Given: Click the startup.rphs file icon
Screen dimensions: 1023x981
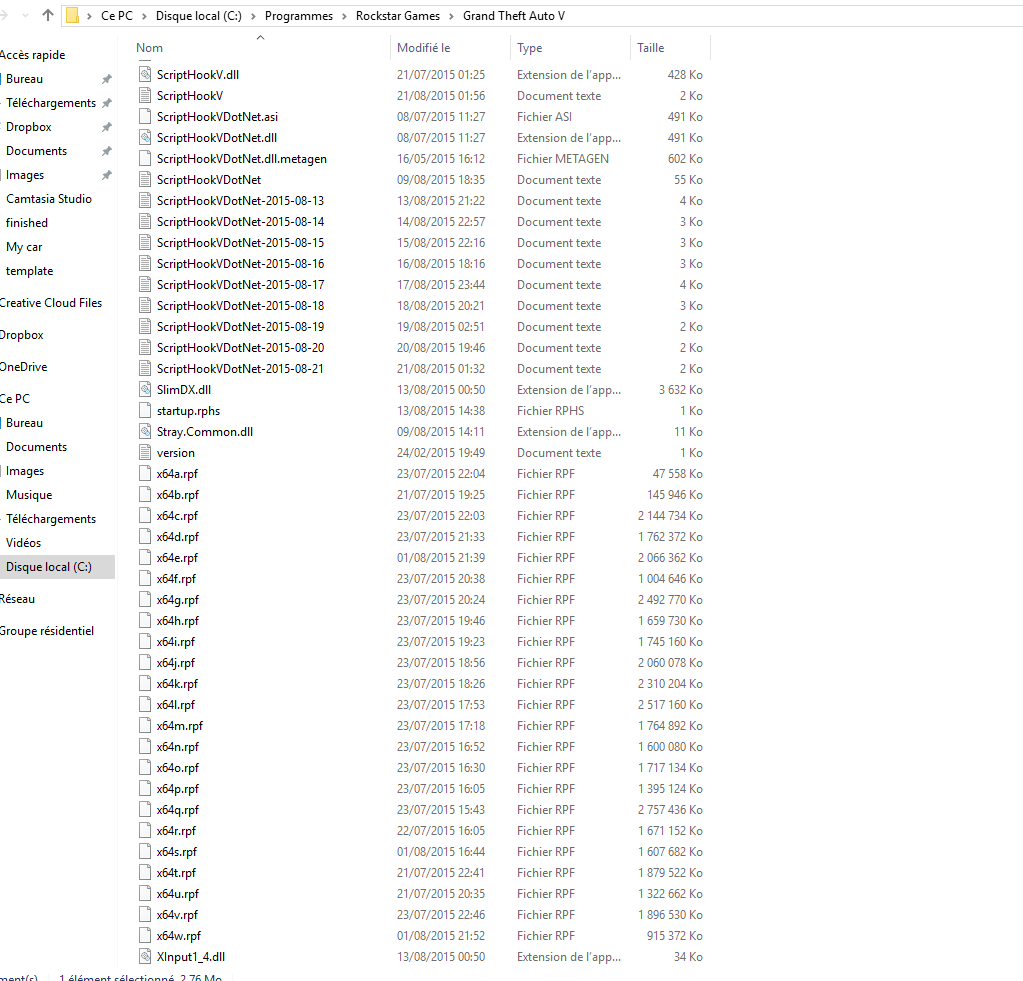Looking at the screenshot, I should pos(145,410).
